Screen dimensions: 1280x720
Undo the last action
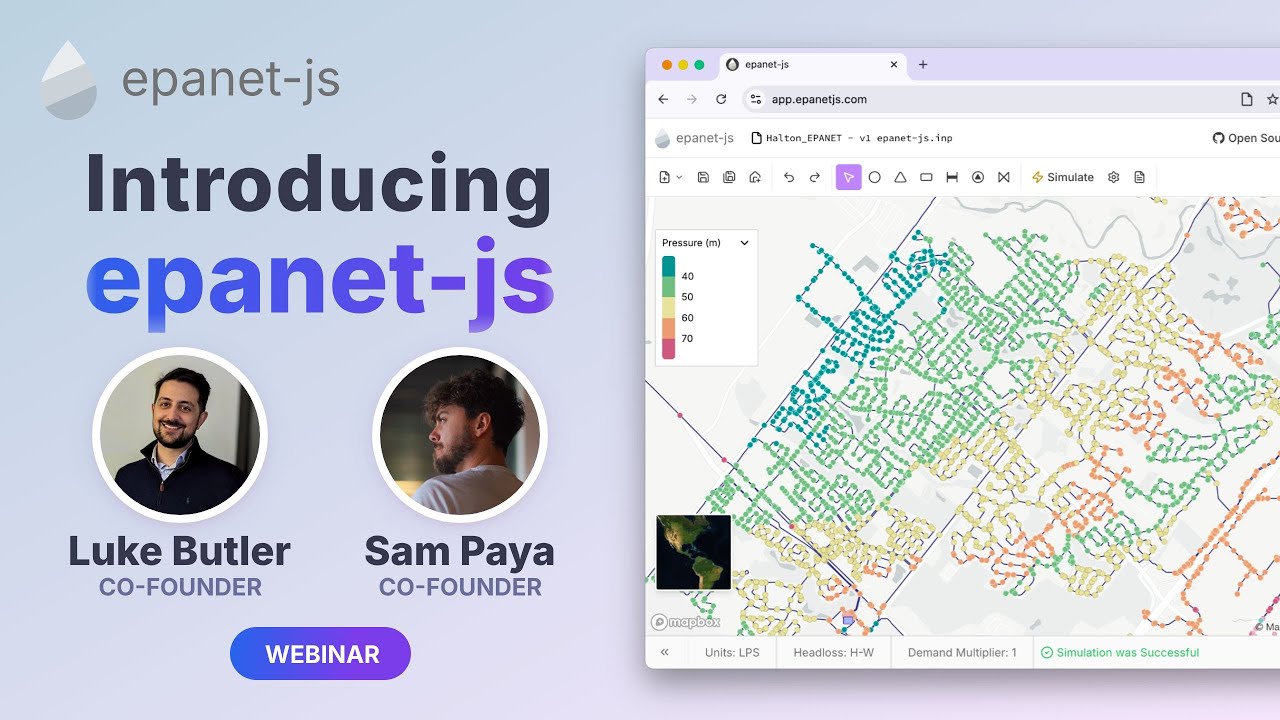pyautogui.click(x=789, y=177)
